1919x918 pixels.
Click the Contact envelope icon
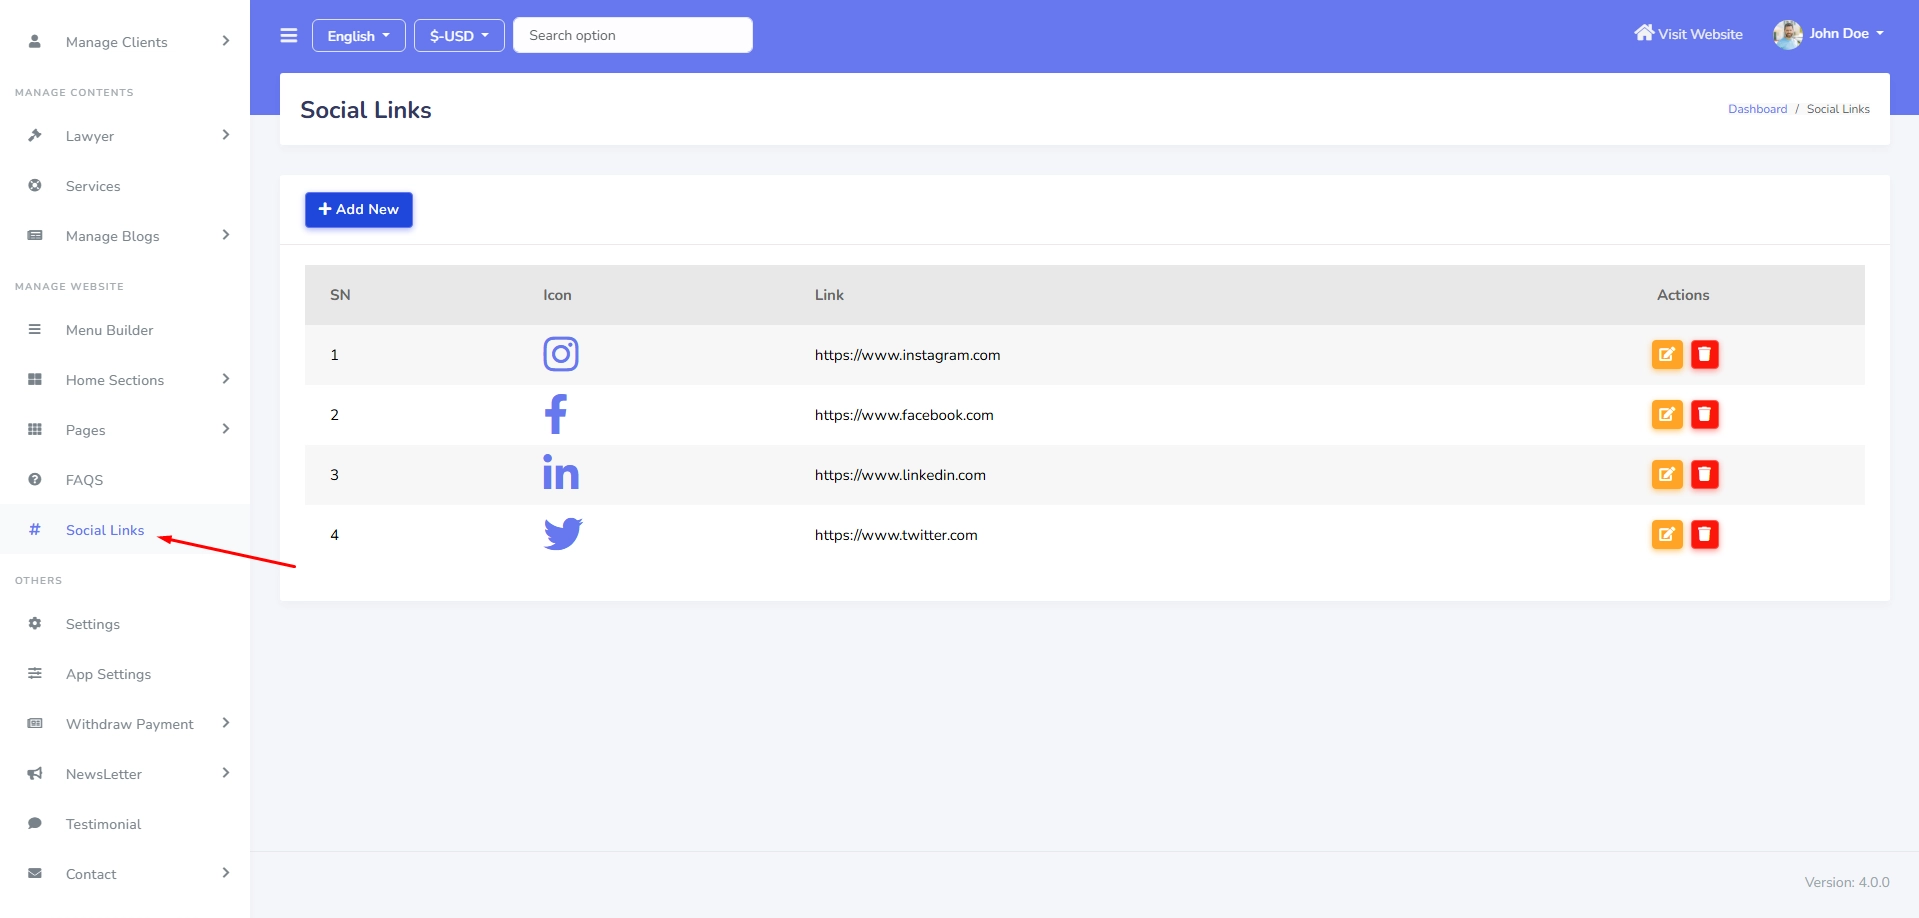[x=35, y=873]
